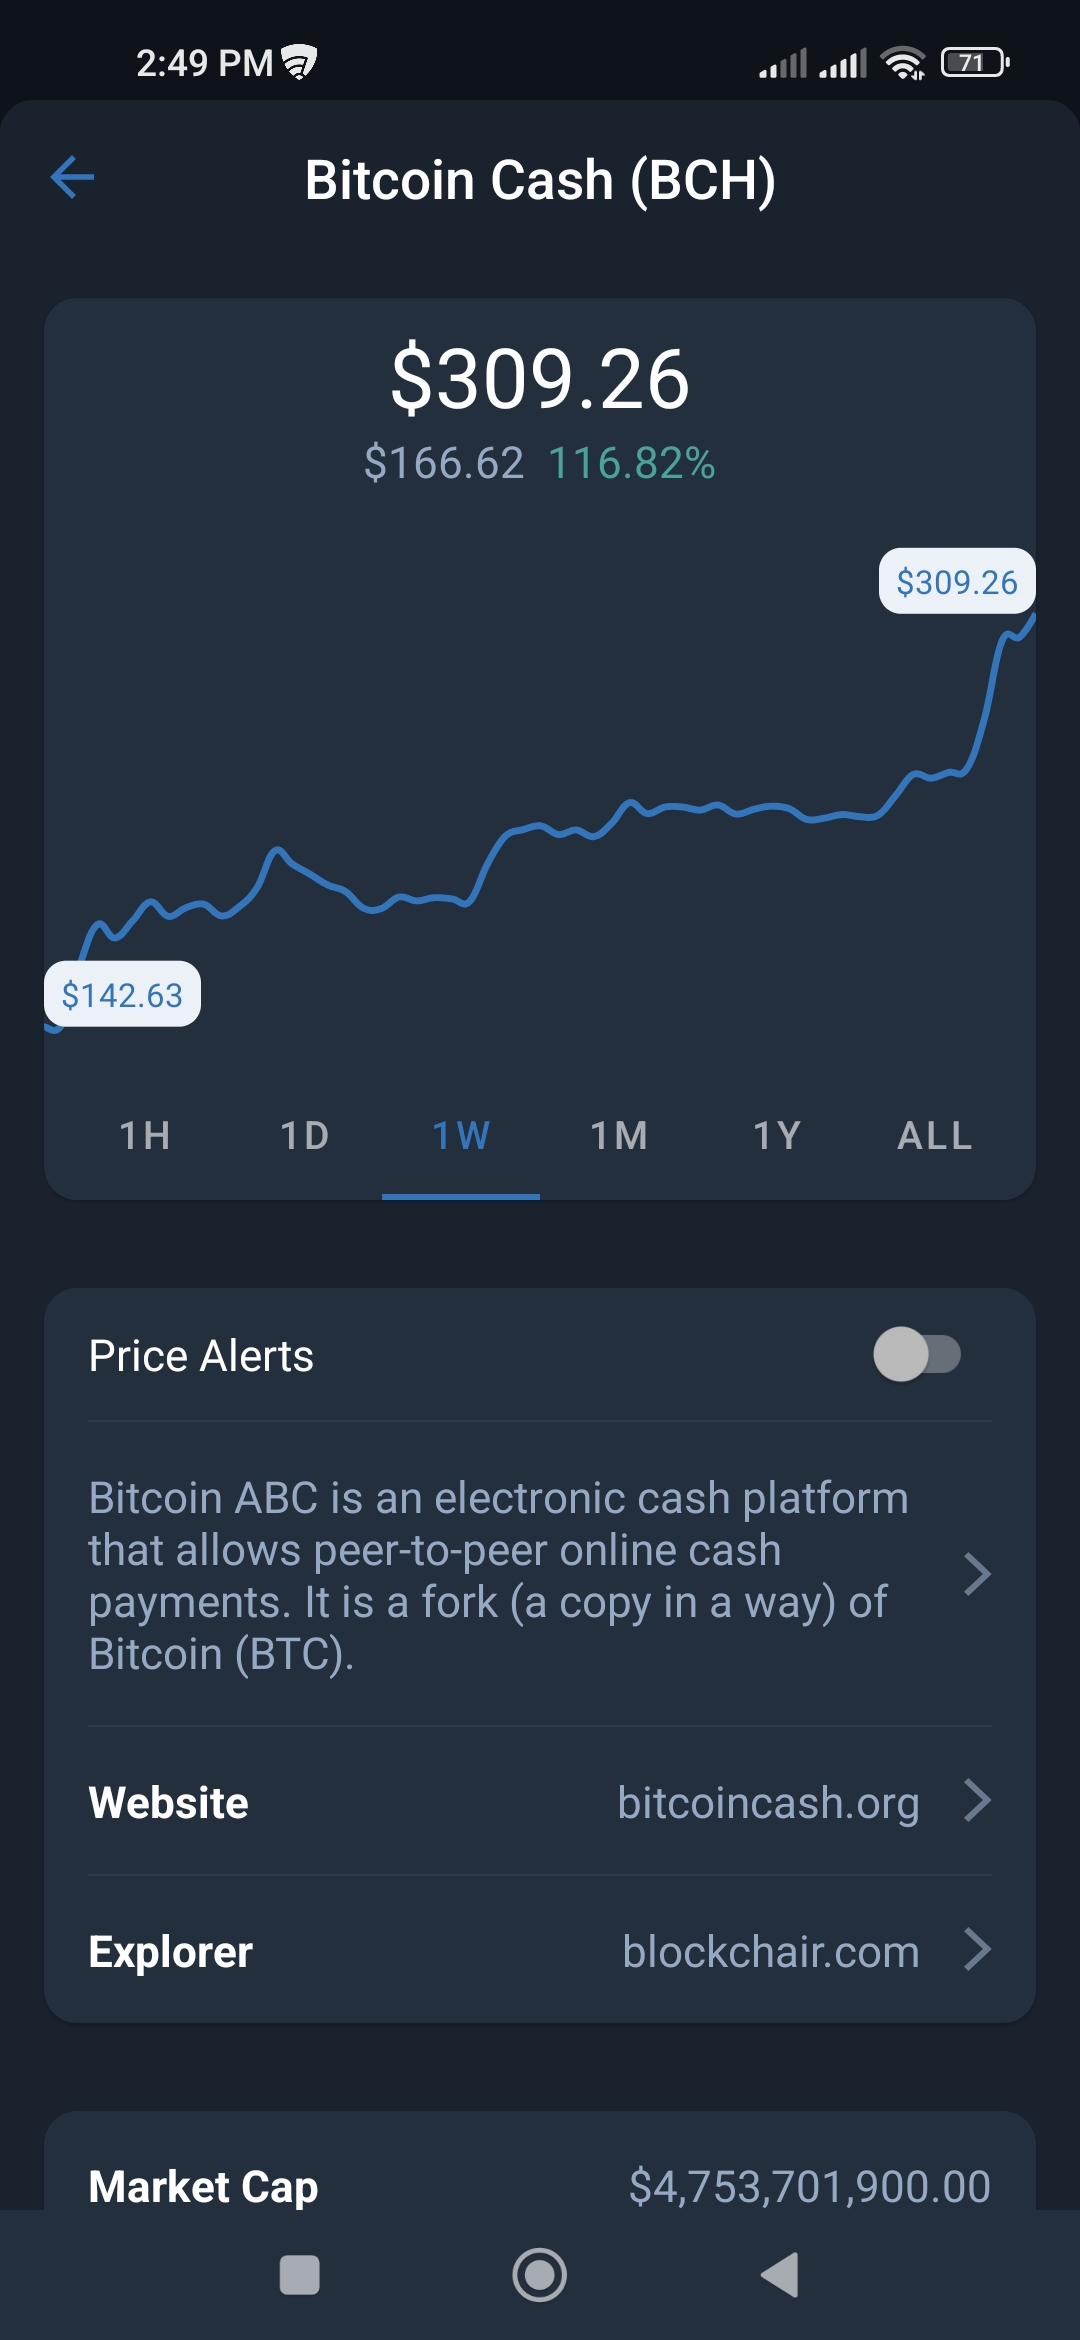Screen dimensions: 1080x2340
Task: Tap the Android recent apps square
Action: [299, 2274]
